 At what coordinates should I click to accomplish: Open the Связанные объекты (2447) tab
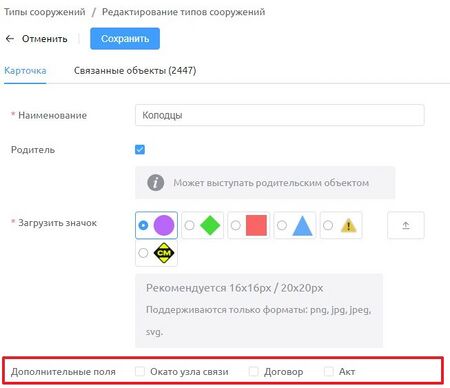point(135,71)
